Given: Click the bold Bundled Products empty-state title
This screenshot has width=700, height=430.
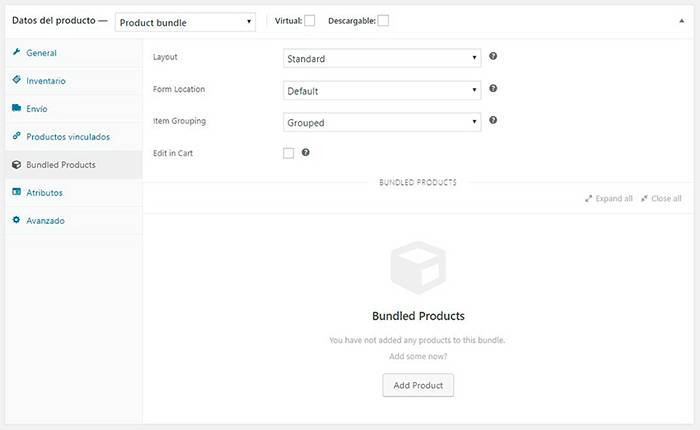Looking at the screenshot, I should [x=418, y=316].
